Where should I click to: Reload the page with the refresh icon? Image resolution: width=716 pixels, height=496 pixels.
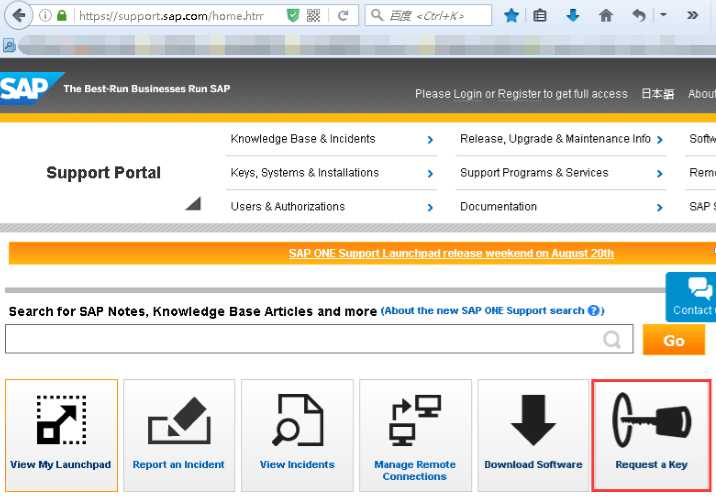[x=343, y=16]
